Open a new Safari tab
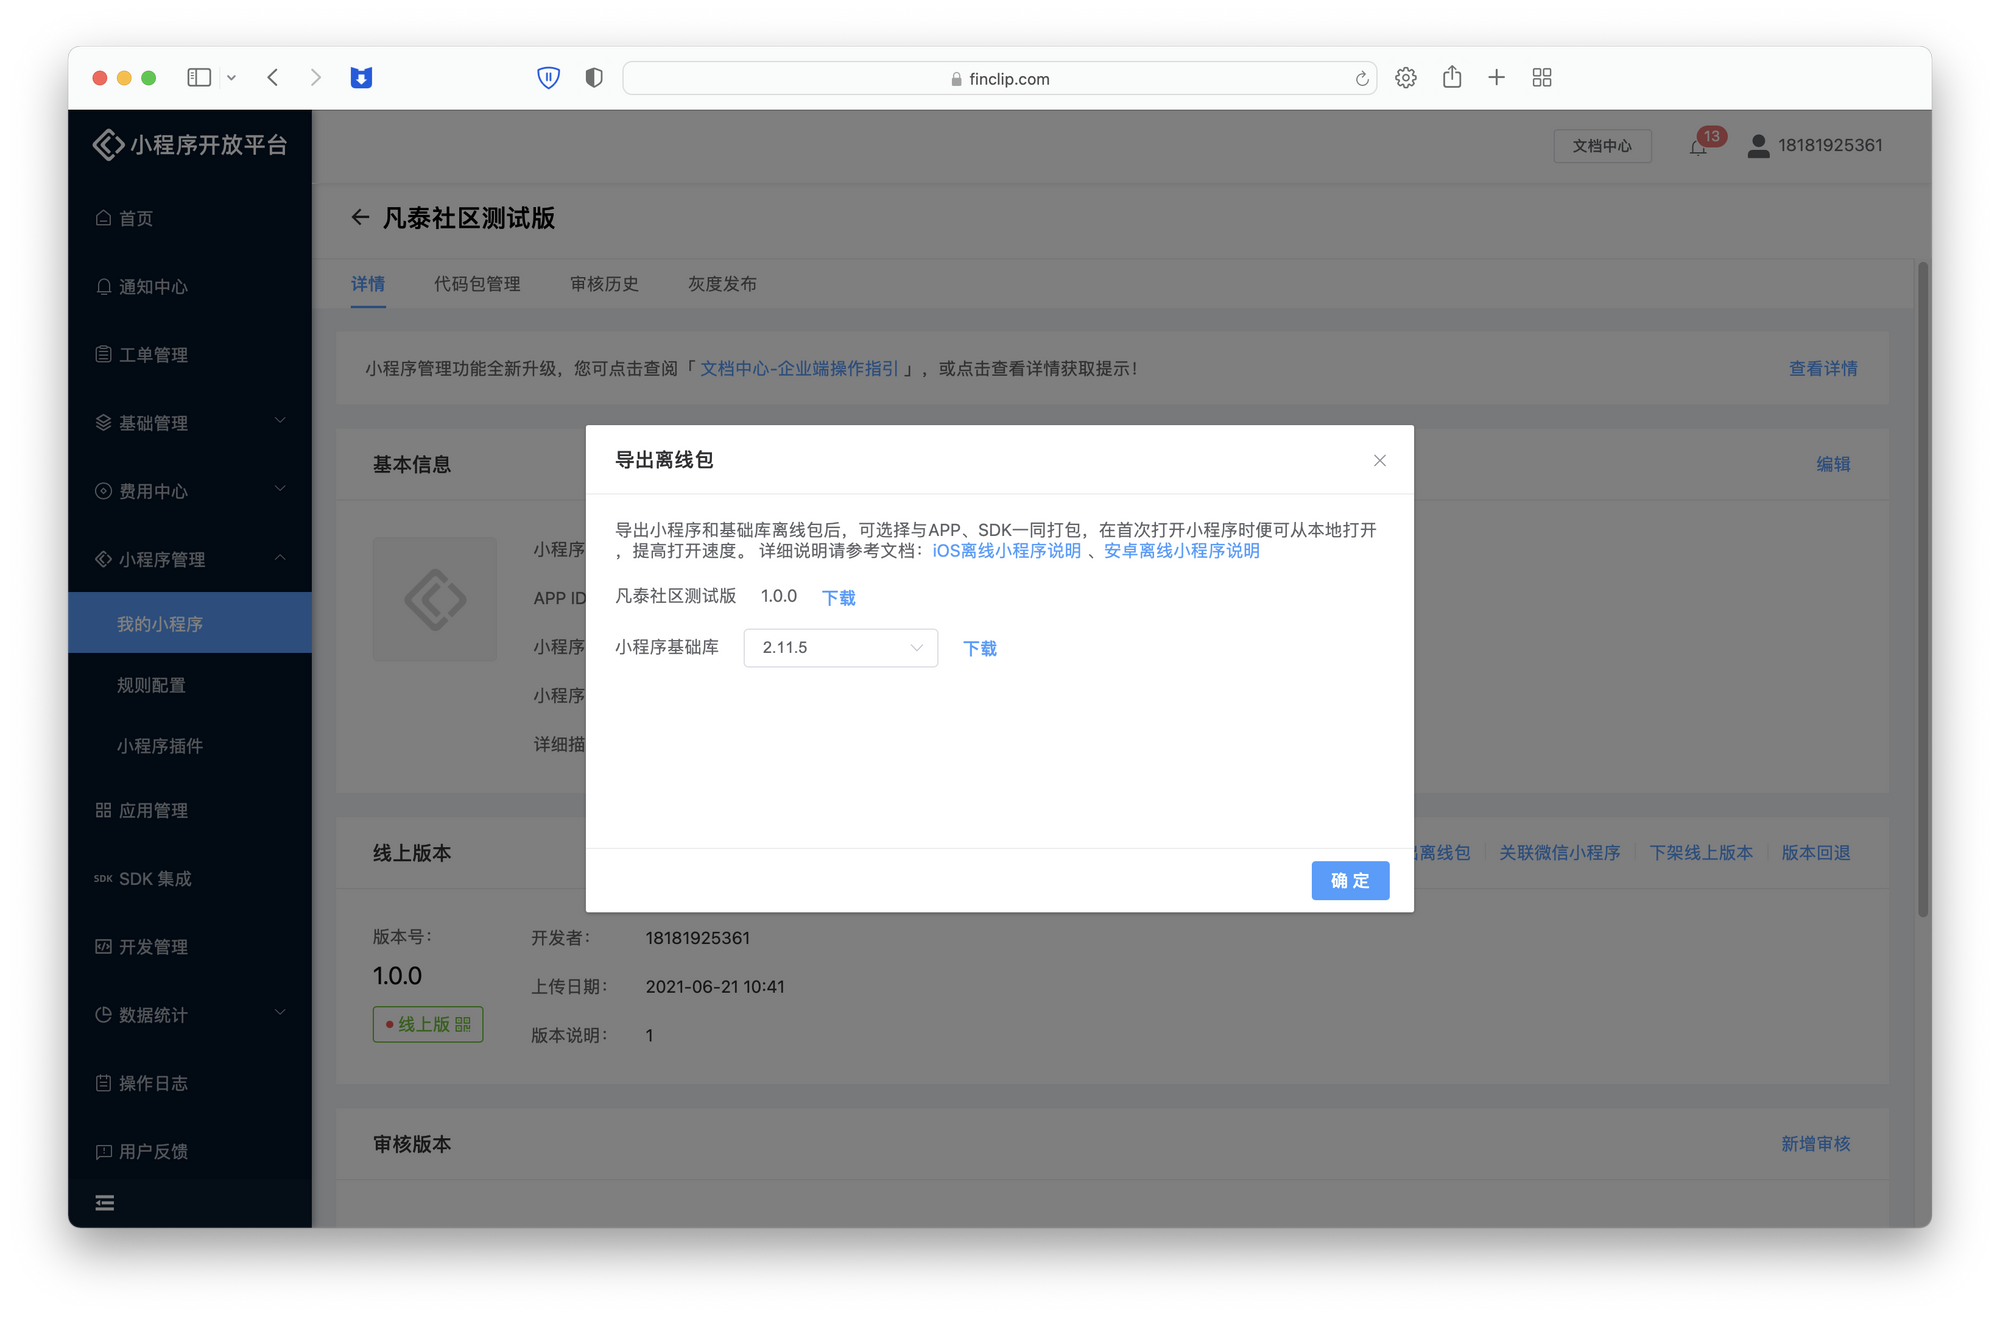 [x=1496, y=77]
